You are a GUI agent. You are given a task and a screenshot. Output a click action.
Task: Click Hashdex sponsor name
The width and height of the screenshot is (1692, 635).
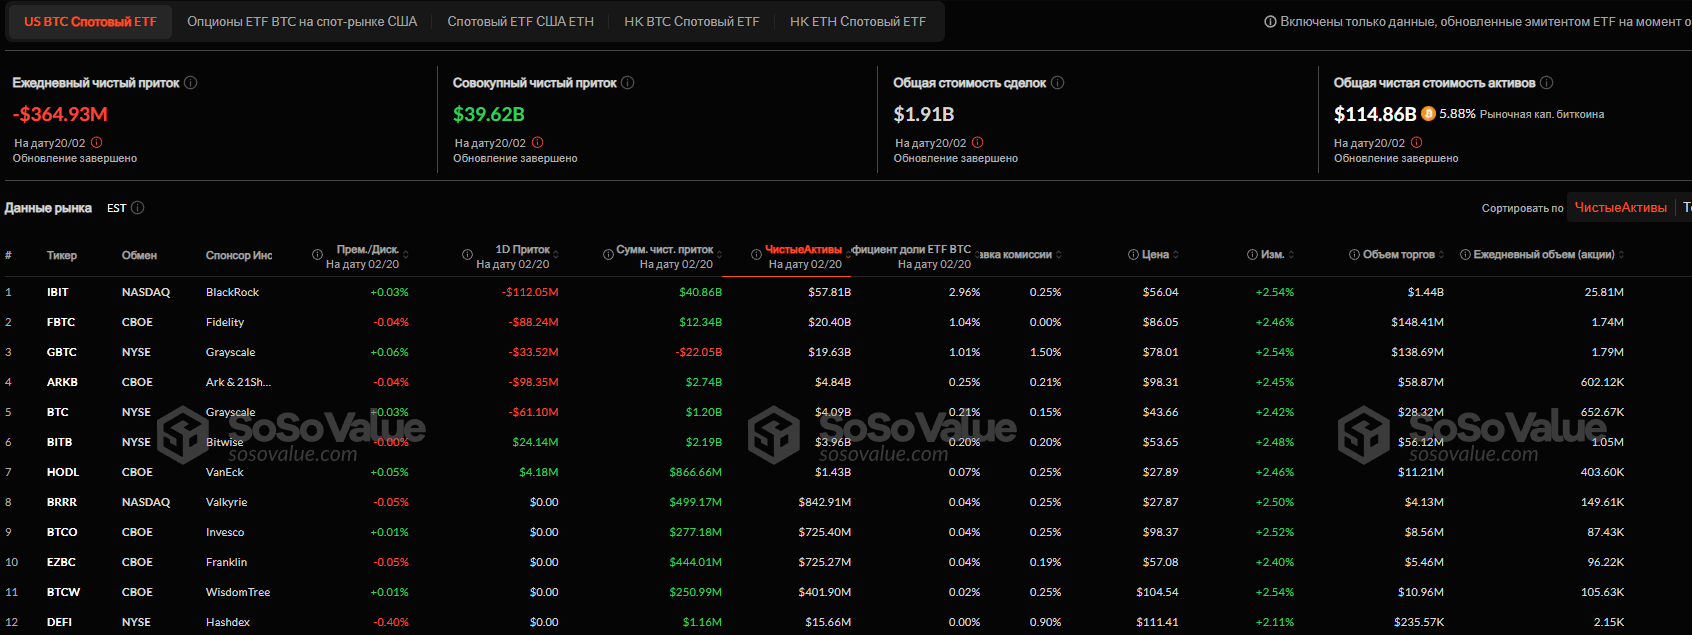click(x=228, y=622)
